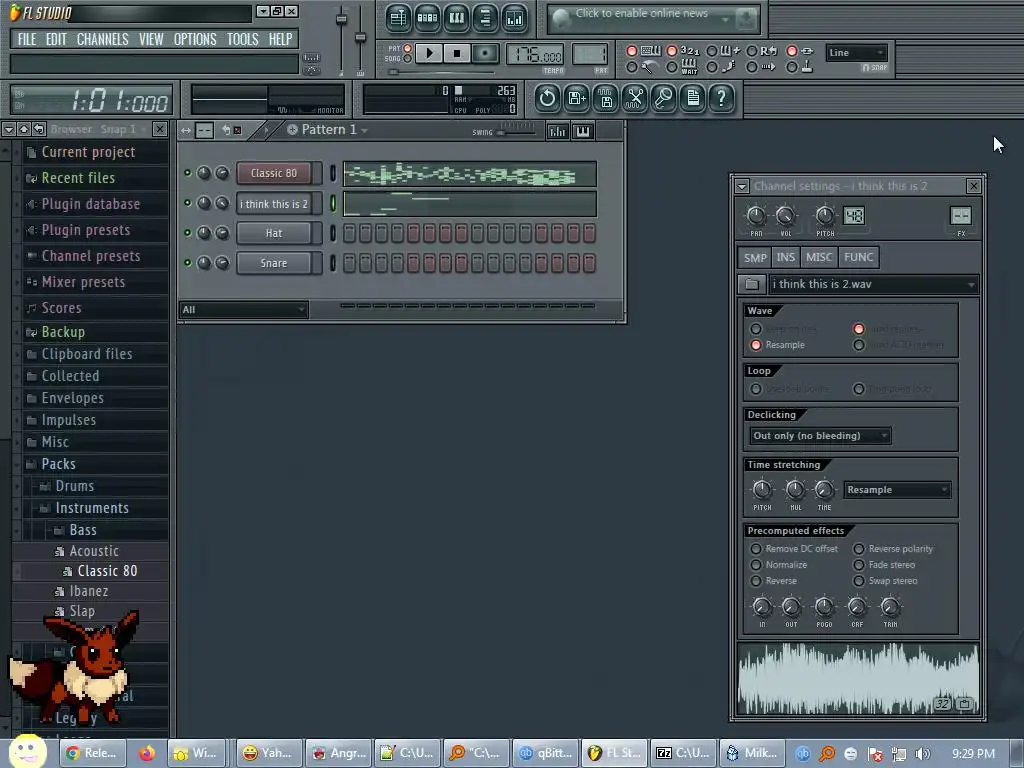Toggle Wait for input before recording

click(671, 67)
